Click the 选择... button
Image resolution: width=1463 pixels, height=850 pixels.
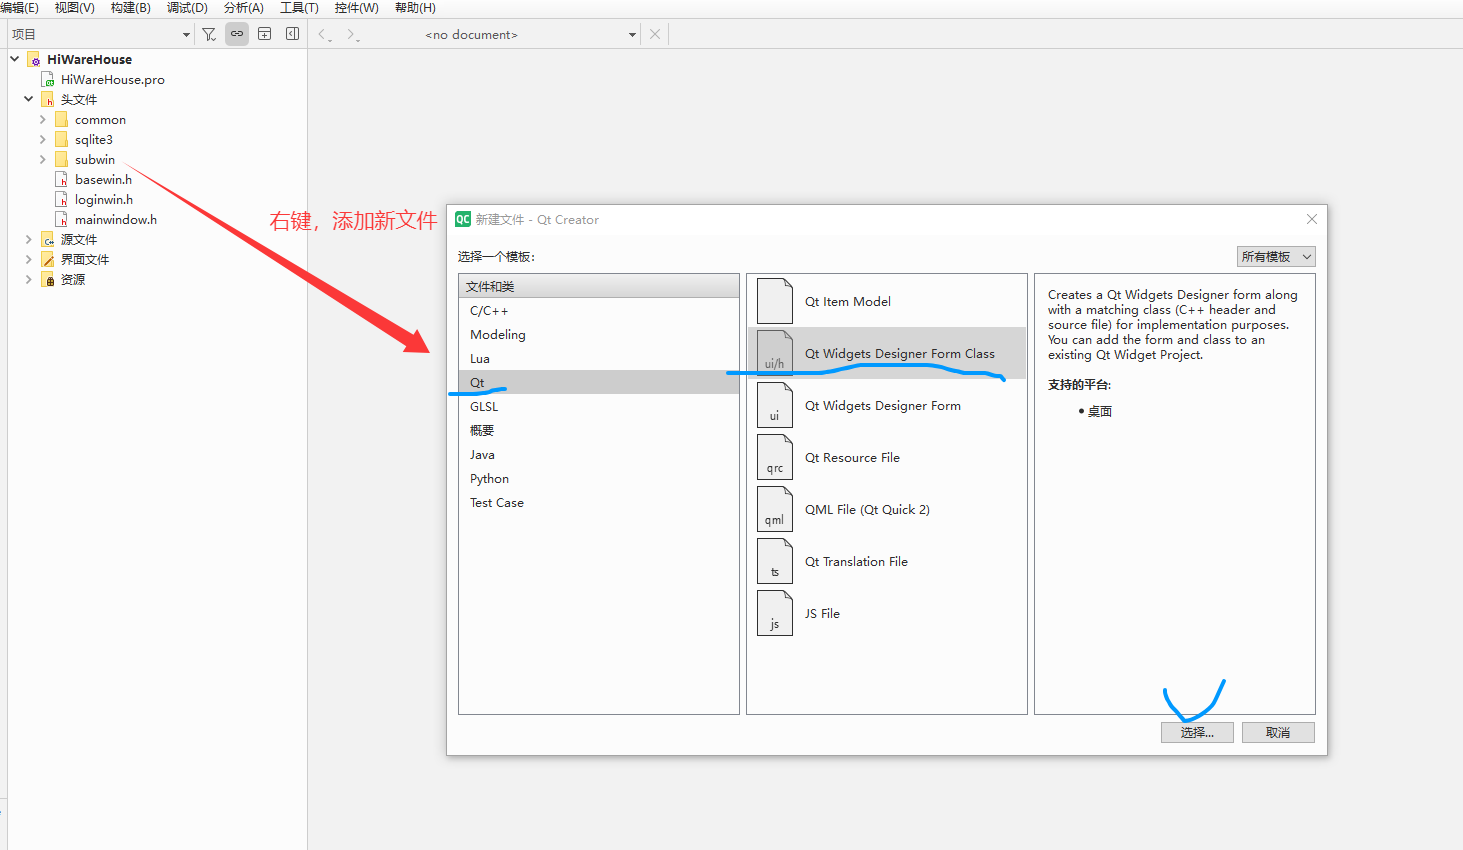click(x=1197, y=732)
